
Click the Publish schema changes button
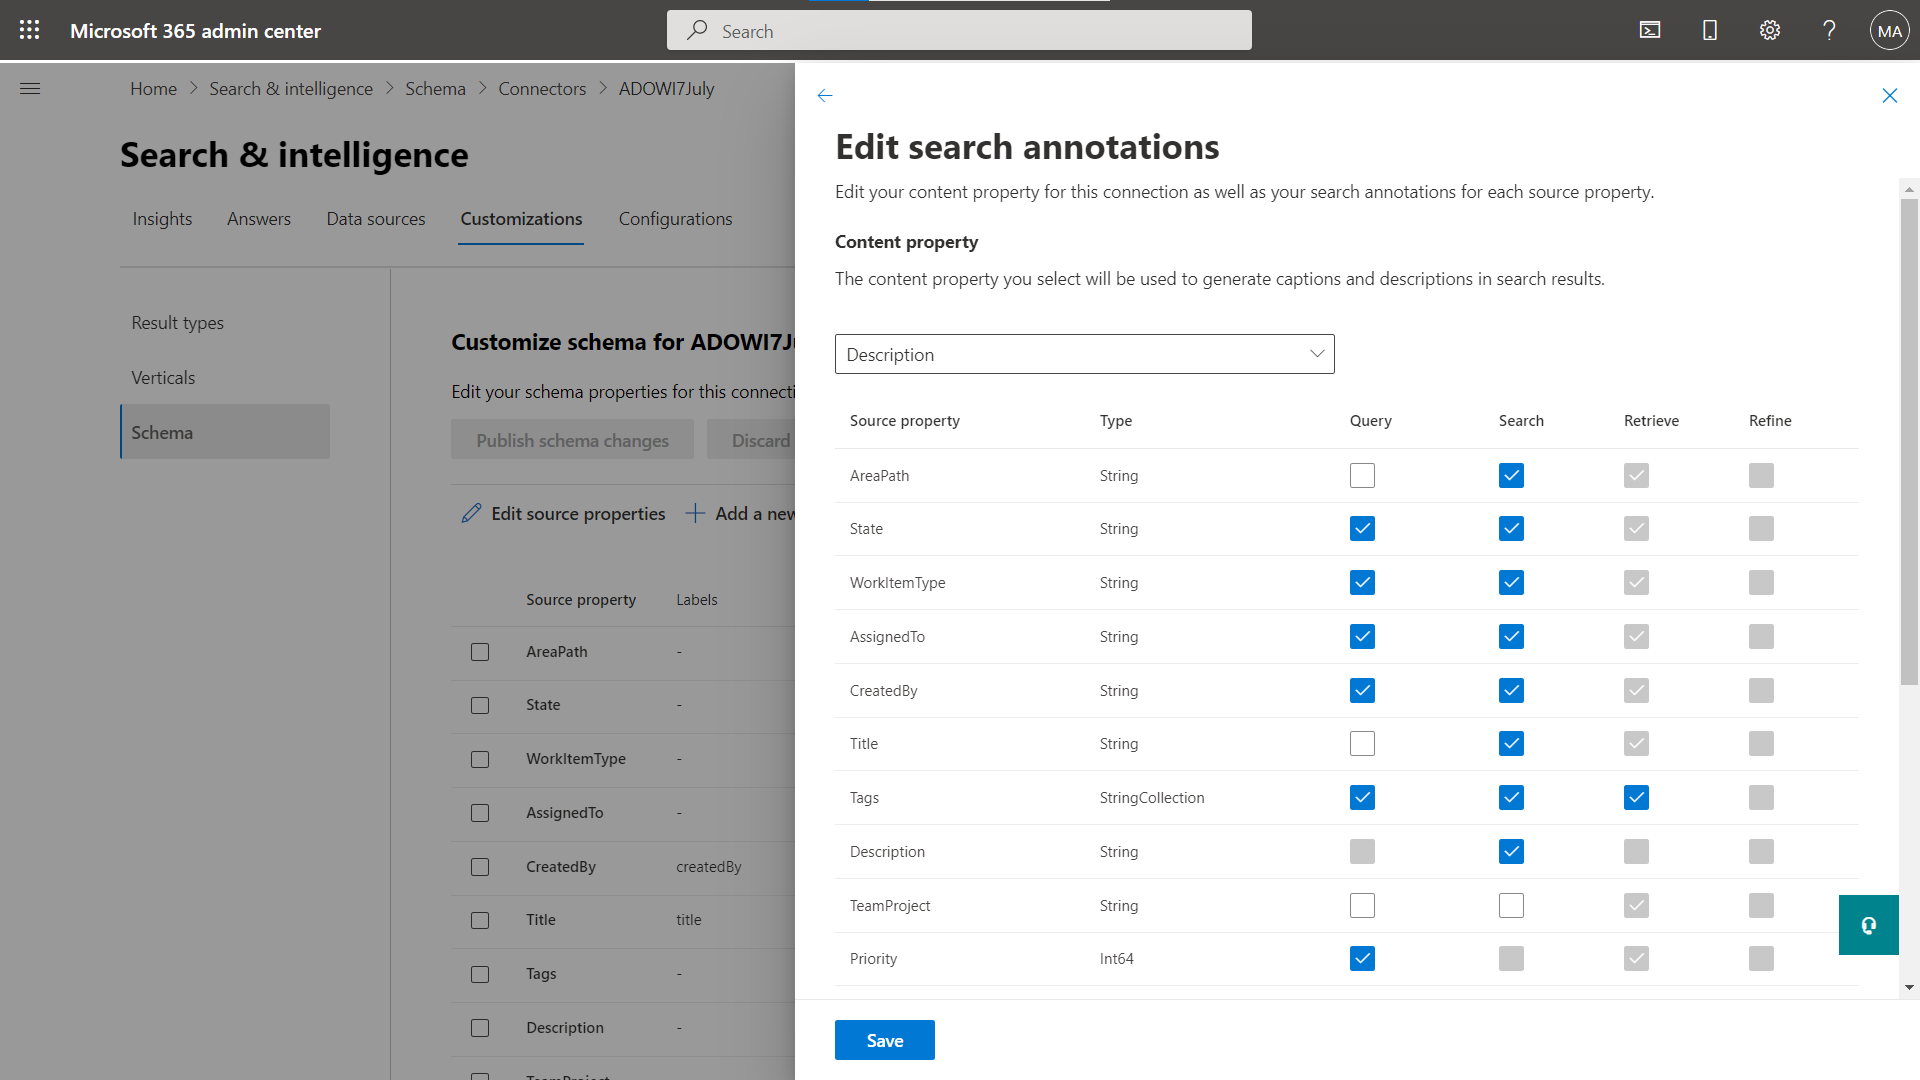[572, 439]
